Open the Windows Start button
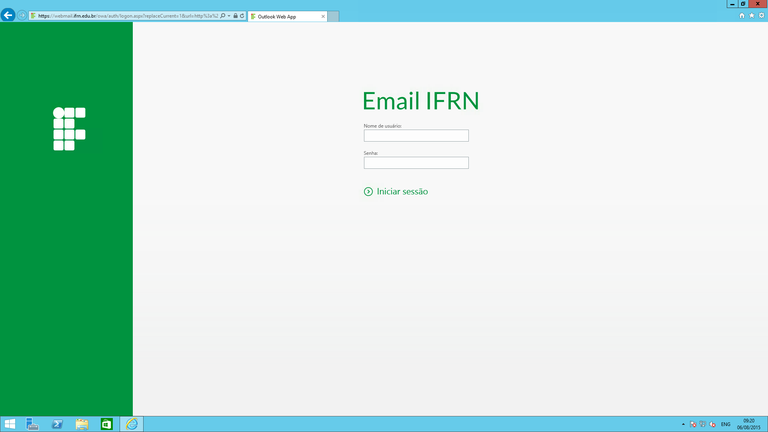Screen dimensions: 768x432 (10, 424)
